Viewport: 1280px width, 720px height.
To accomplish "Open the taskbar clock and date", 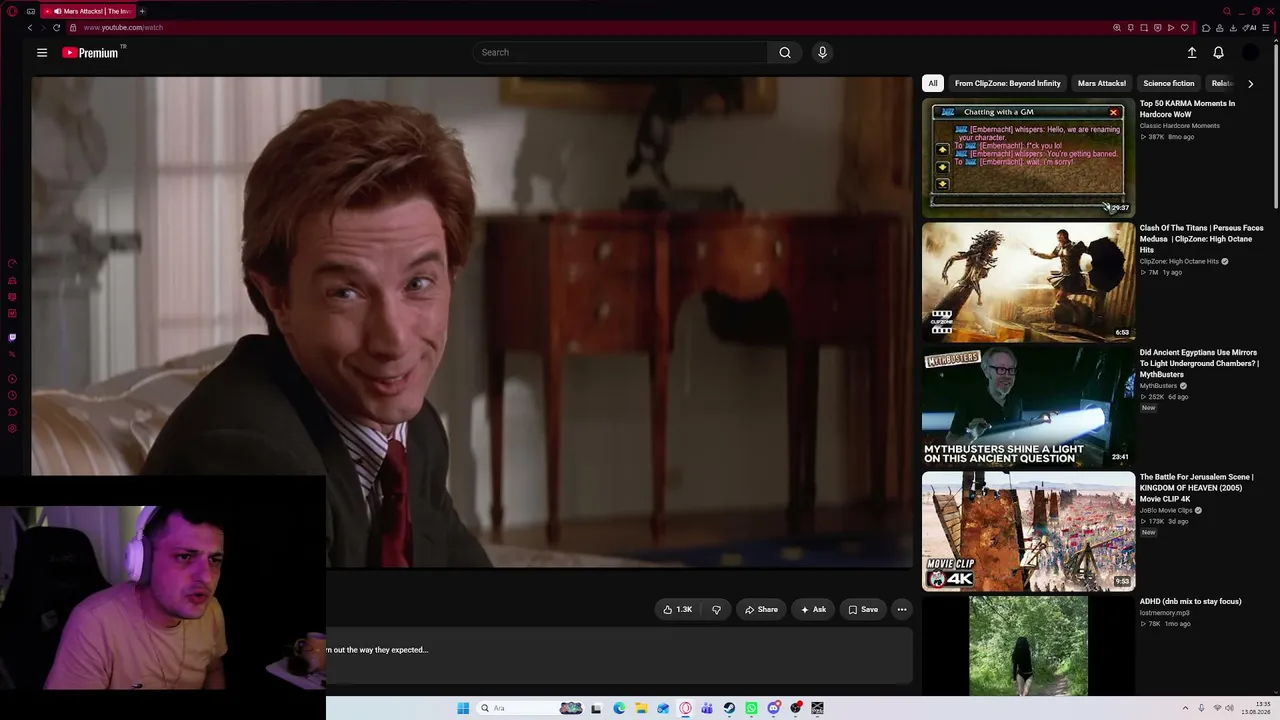I will pos(1255,708).
